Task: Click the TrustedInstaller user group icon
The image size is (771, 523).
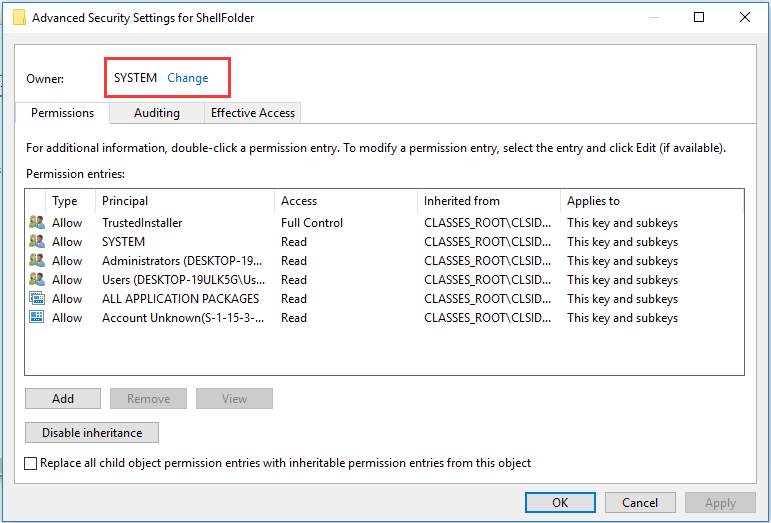Action: click(37, 223)
